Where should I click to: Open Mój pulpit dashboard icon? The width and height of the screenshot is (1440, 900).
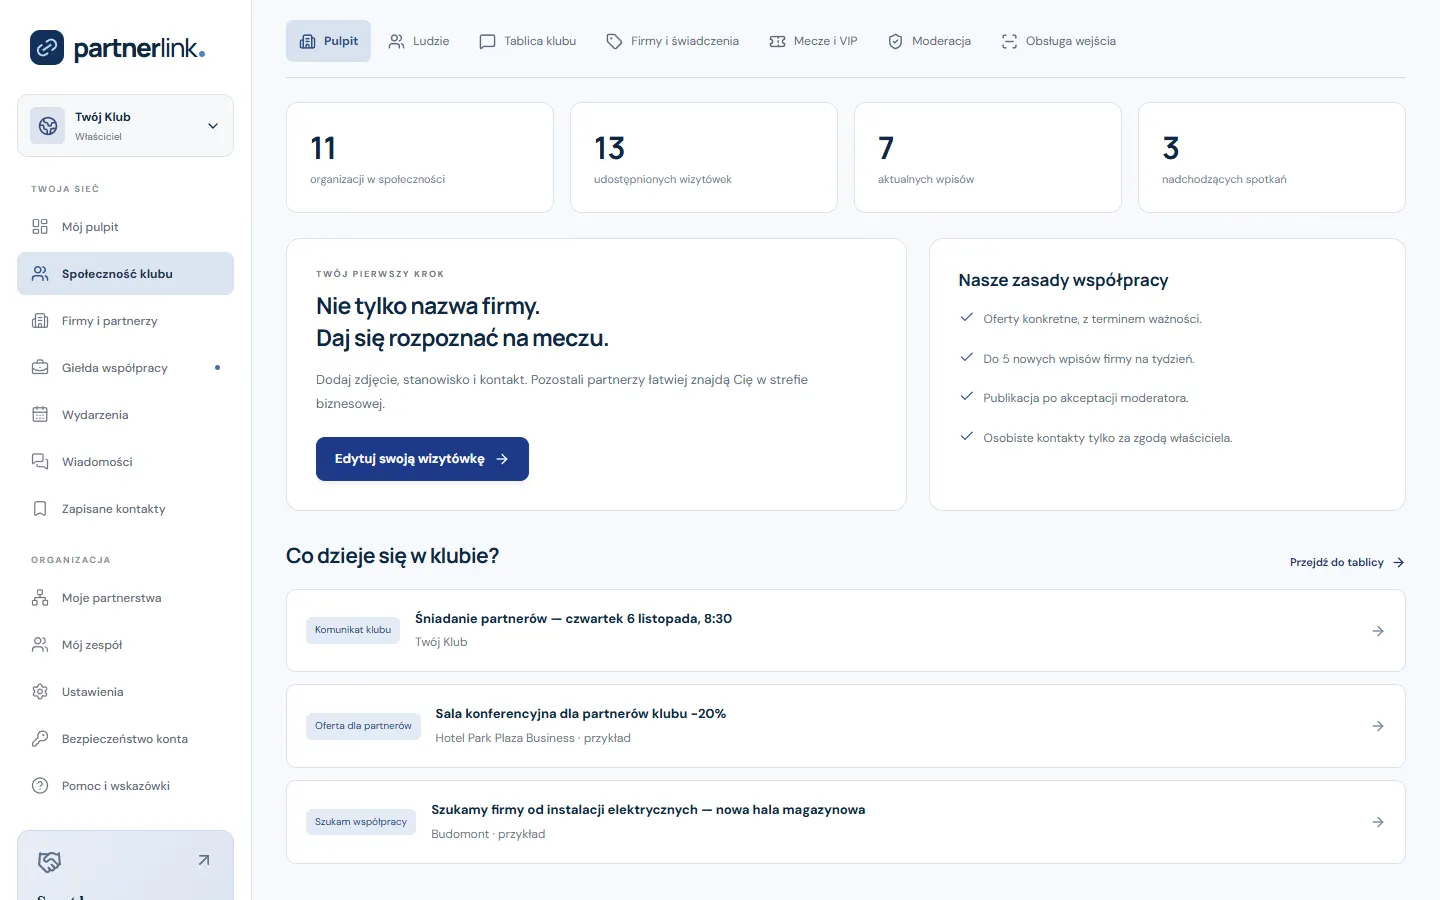point(40,227)
